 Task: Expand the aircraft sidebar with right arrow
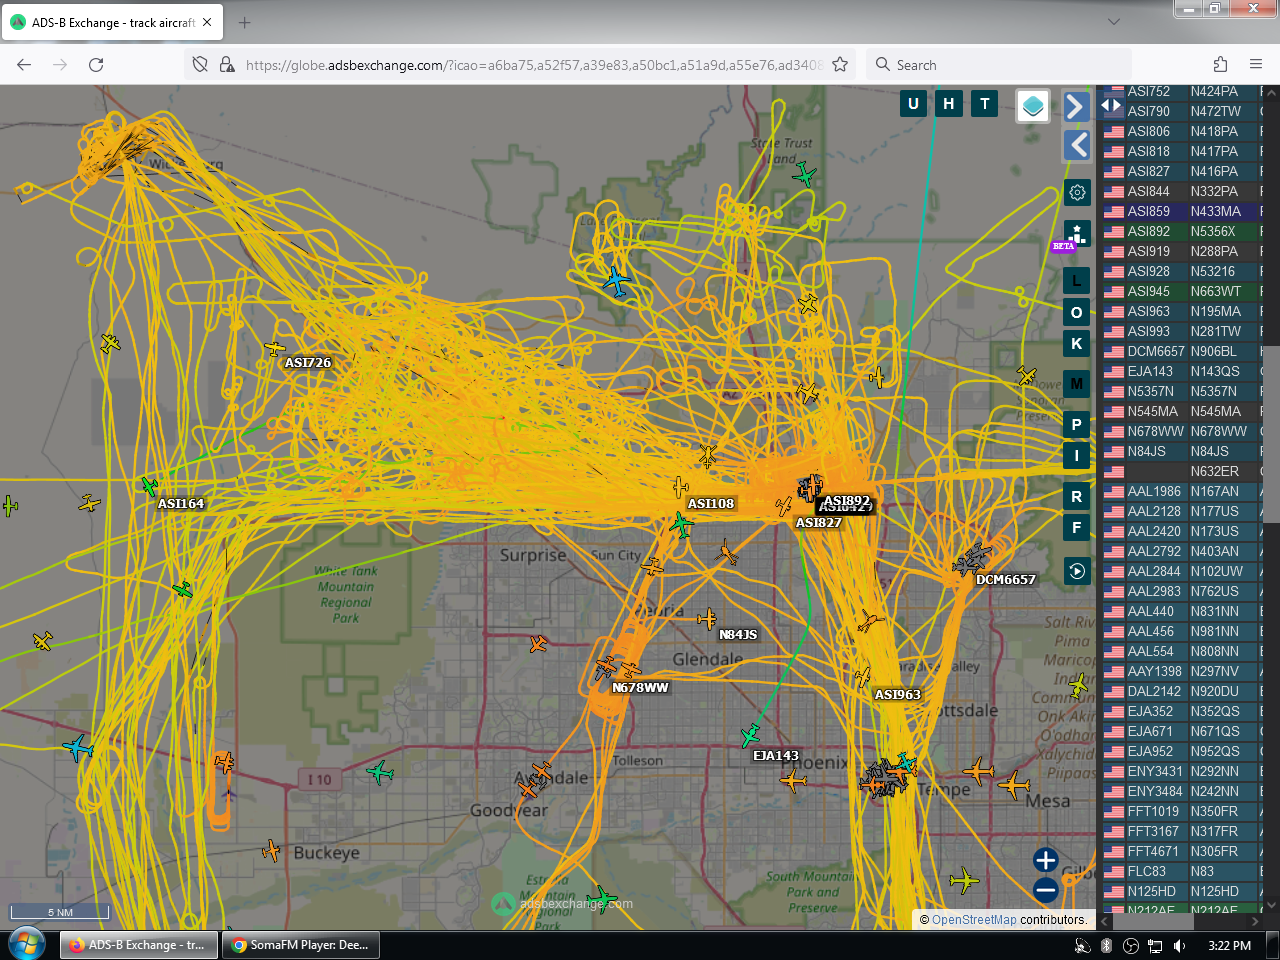pyautogui.click(x=1076, y=106)
